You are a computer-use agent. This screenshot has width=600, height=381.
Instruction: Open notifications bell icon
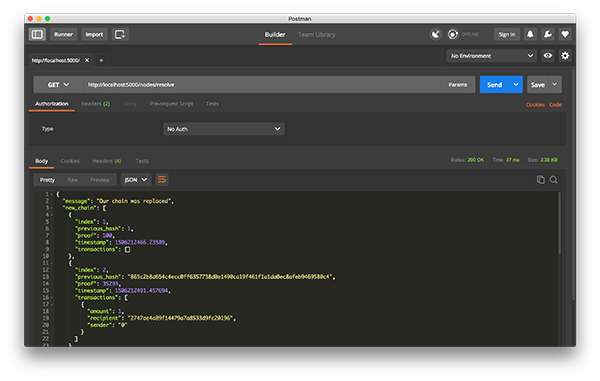pyautogui.click(x=530, y=34)
